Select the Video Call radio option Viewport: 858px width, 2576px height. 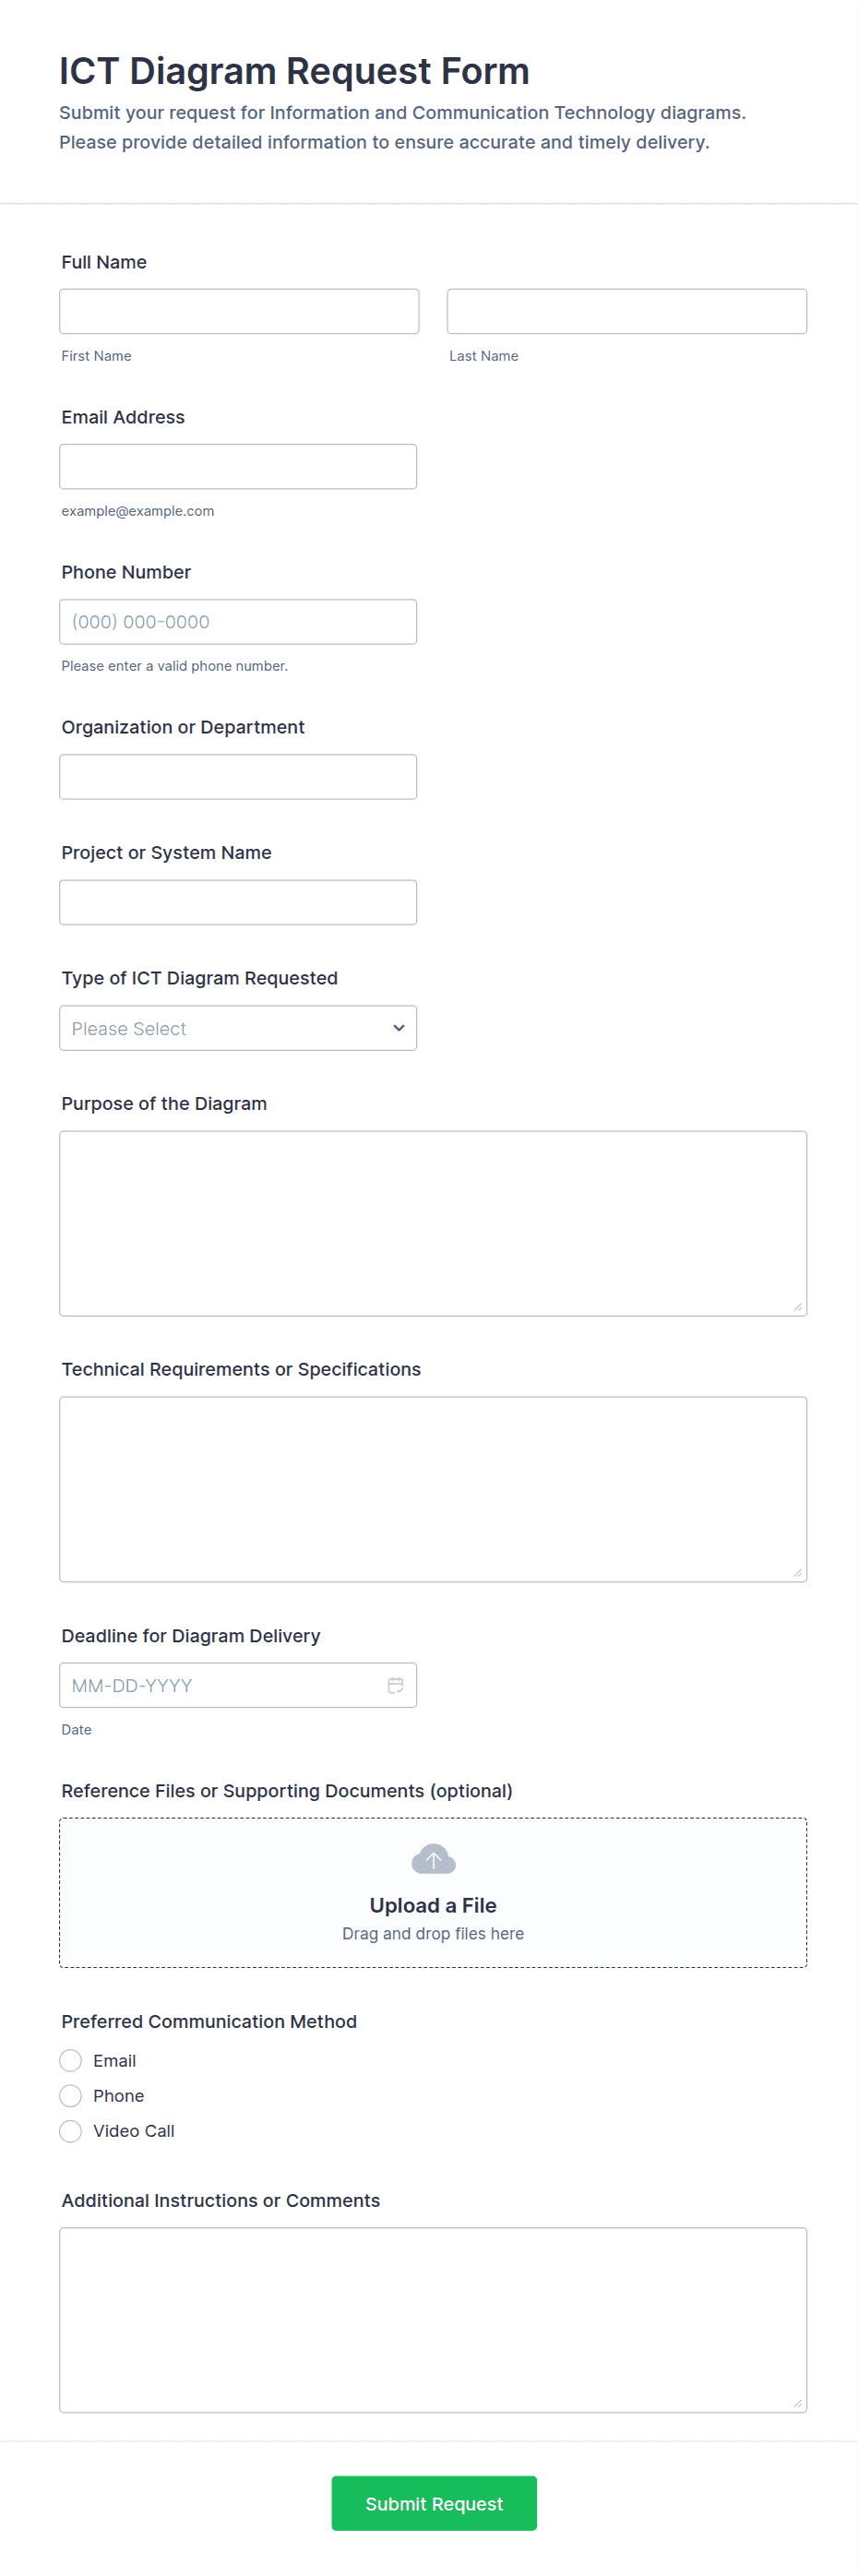71,2130
